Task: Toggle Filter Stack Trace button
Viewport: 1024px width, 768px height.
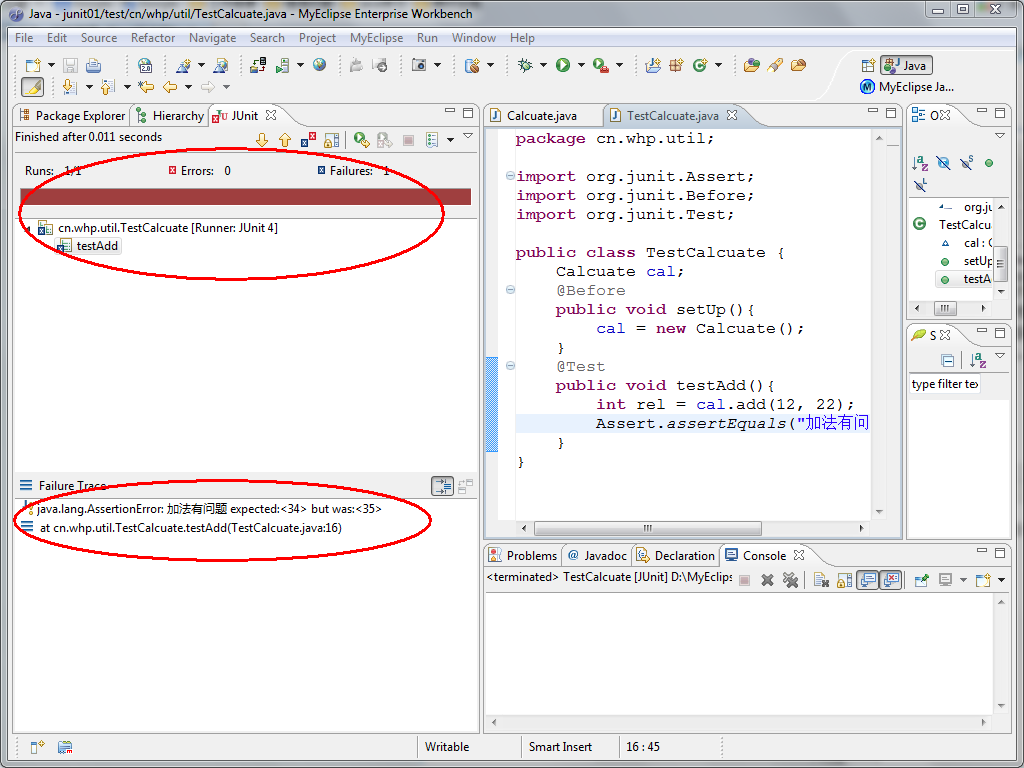Action: click(x=442, y=486)
